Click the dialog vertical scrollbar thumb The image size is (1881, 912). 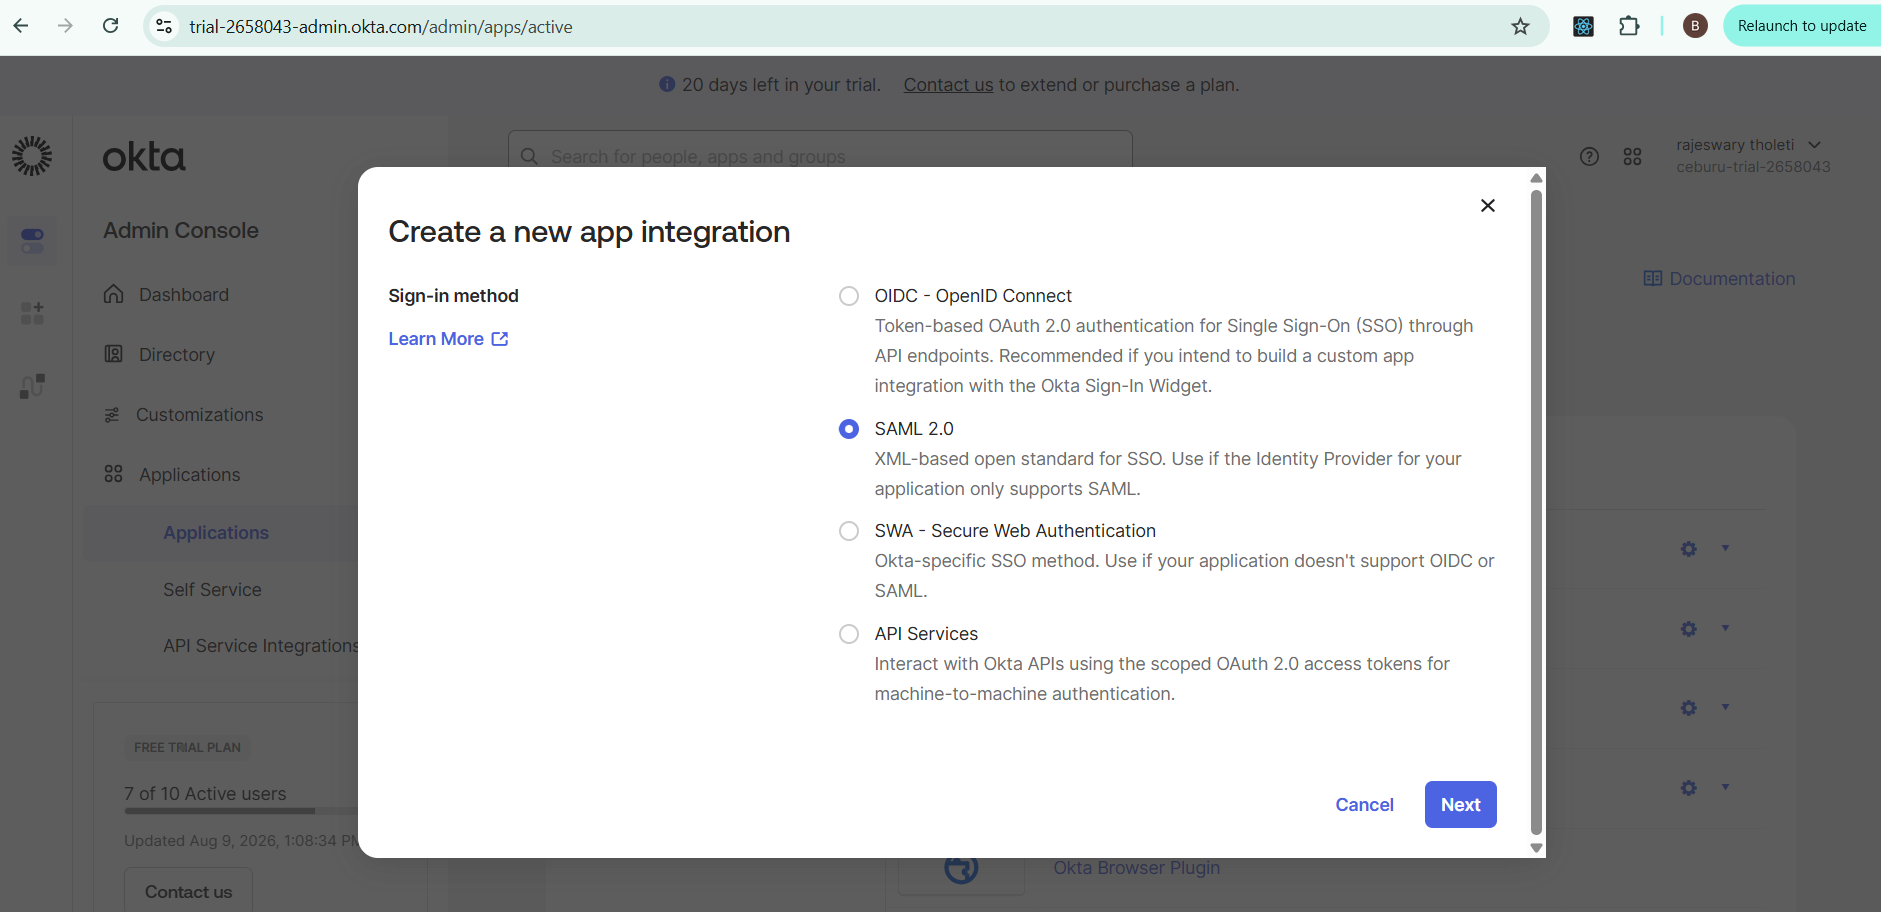tap(1537, 511)
